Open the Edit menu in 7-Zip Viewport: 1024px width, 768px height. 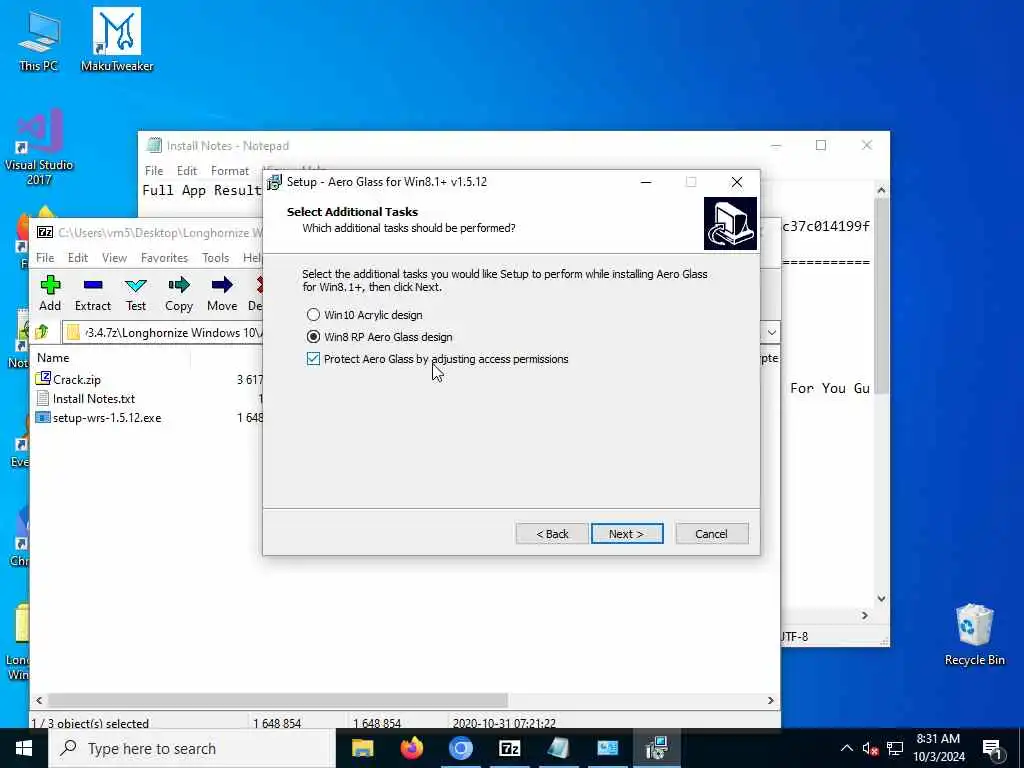tap(78, 258)
